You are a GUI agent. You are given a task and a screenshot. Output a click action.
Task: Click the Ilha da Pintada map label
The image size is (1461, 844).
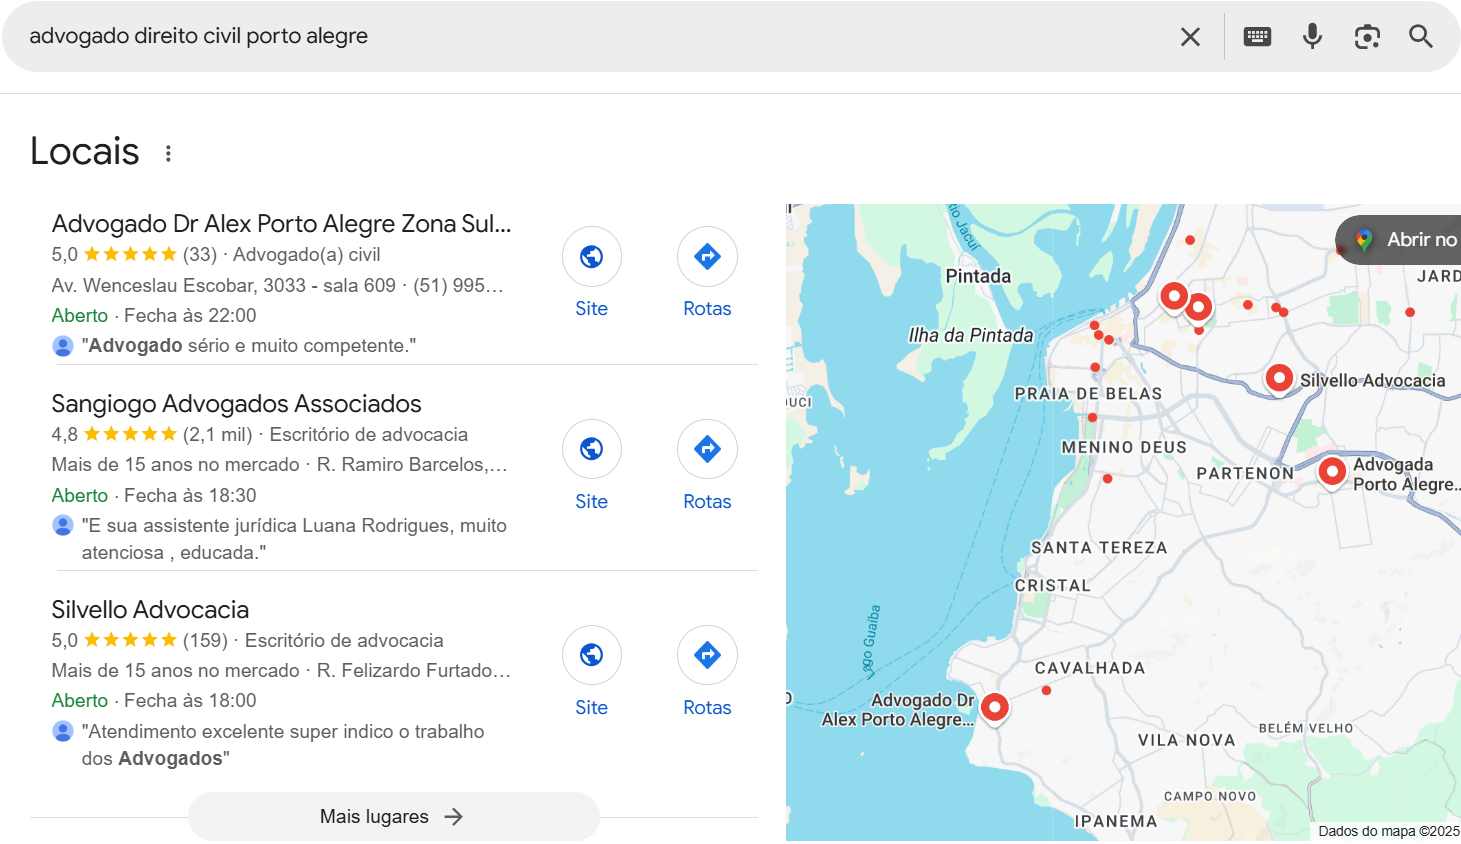pos(970,335)
